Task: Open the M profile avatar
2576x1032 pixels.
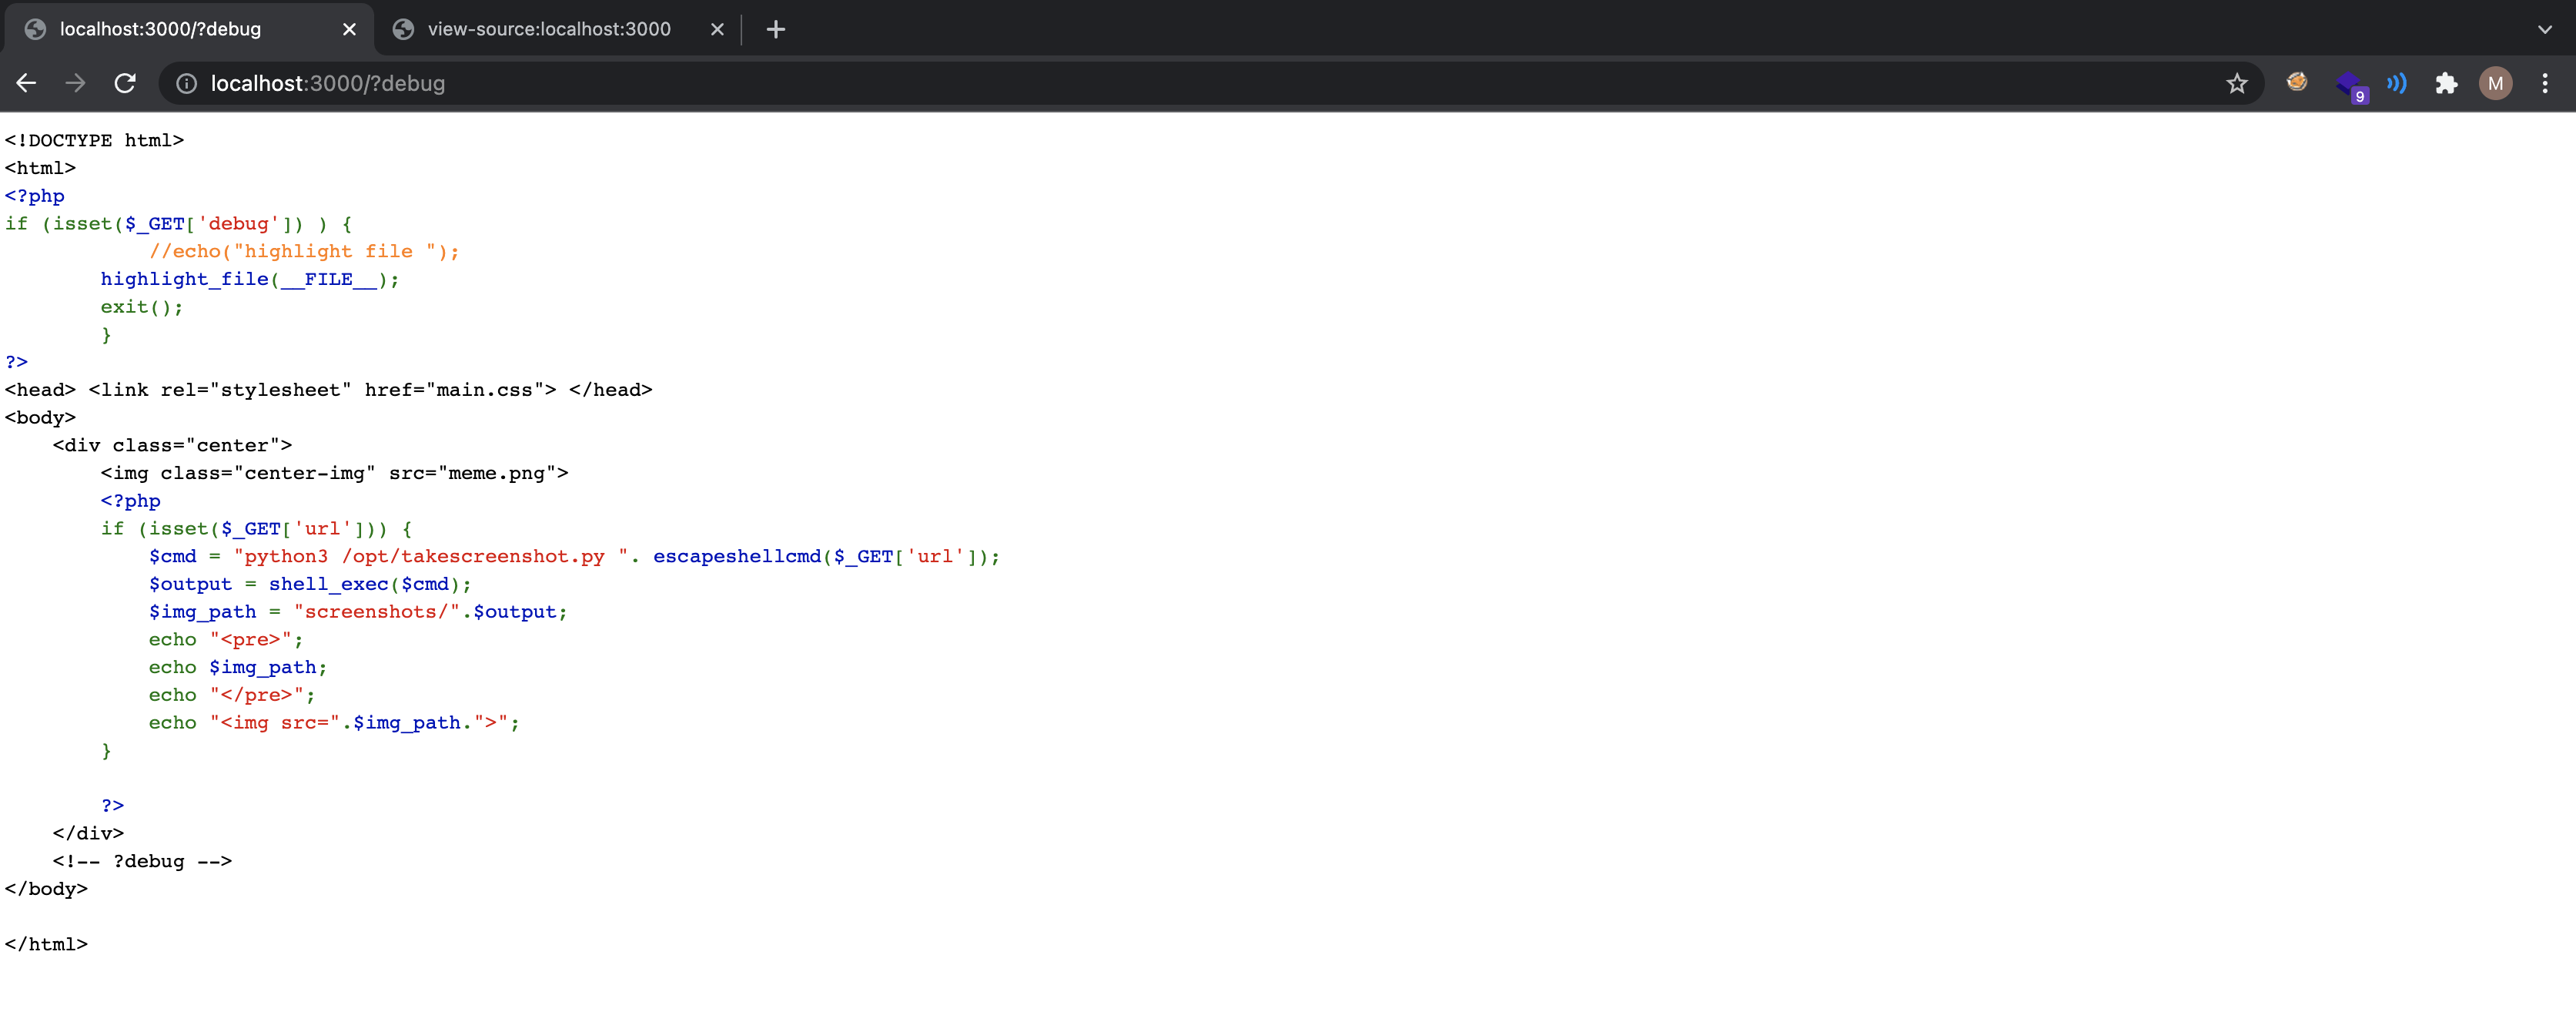Action: pyautogui.click(x=2496, y=84)
